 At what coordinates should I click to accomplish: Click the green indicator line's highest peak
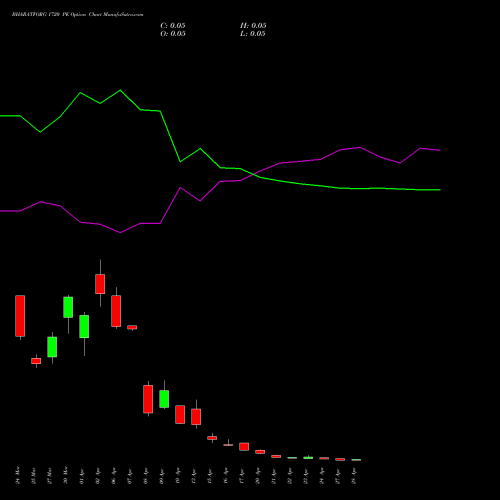click(x=120, y=90)
